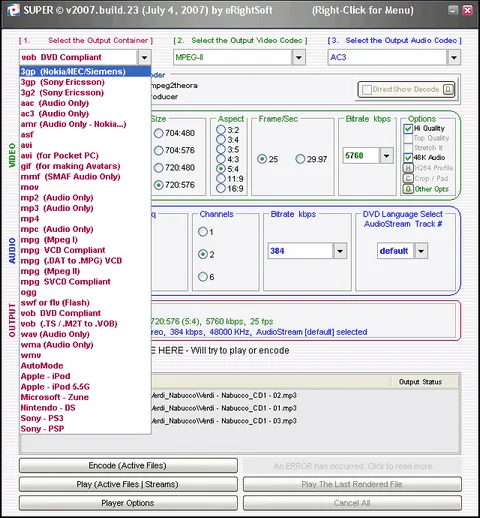Choose the 3:2 aspect ratio
The height and width of the screenshot is (518, 480).
coord(221,130)
